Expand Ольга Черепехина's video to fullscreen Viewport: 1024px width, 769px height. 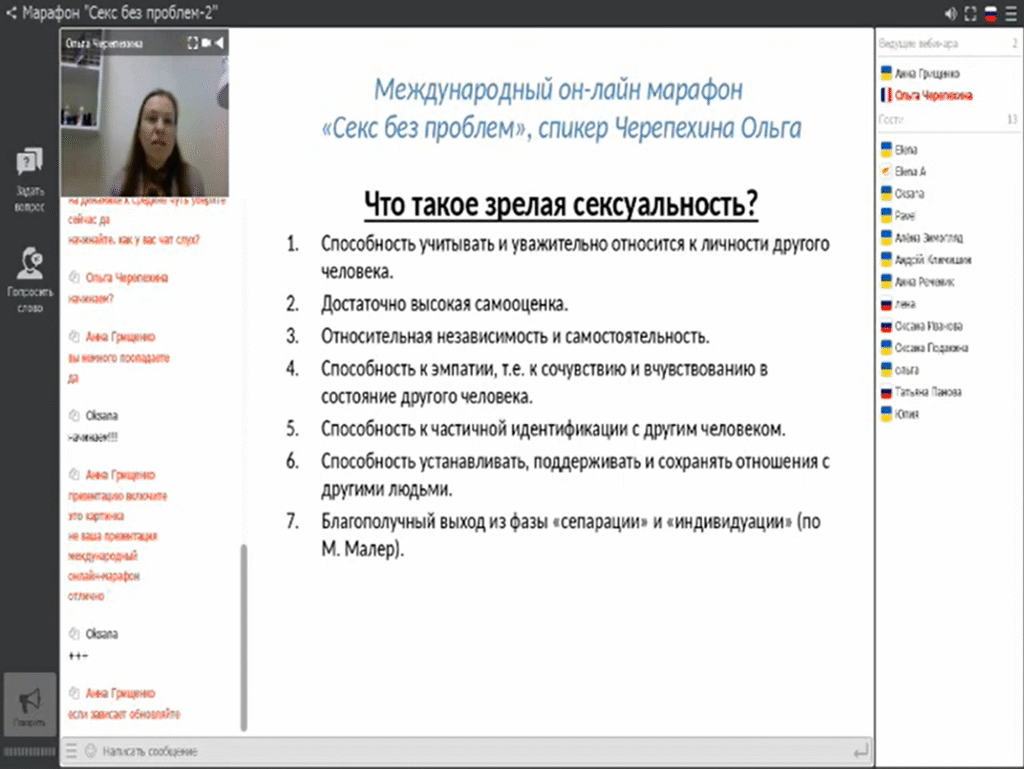tap(193, 43)
